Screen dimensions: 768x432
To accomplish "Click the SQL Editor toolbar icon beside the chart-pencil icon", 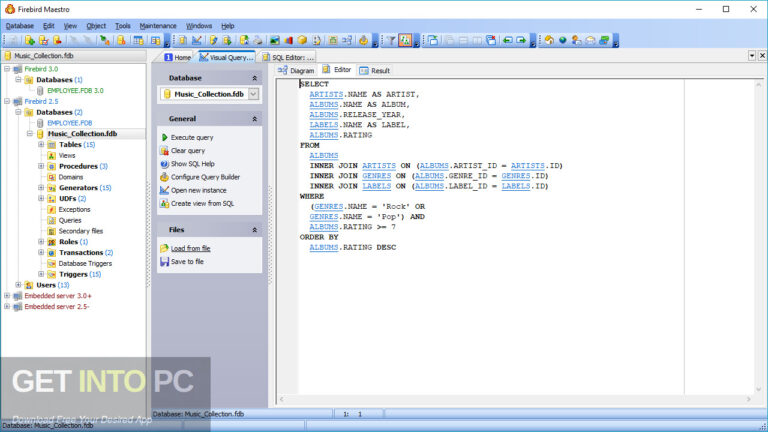I will [x=182, y=40].
